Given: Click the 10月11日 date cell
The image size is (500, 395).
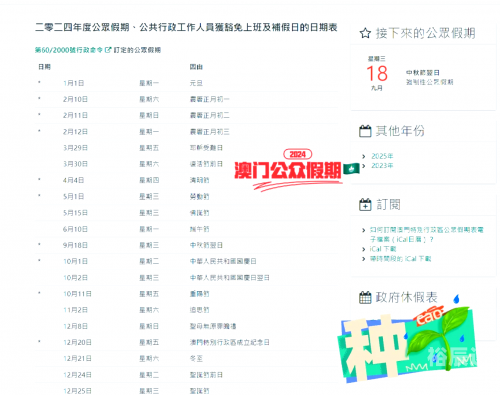Looking at the screenshot, I should [x=77, y=294].
